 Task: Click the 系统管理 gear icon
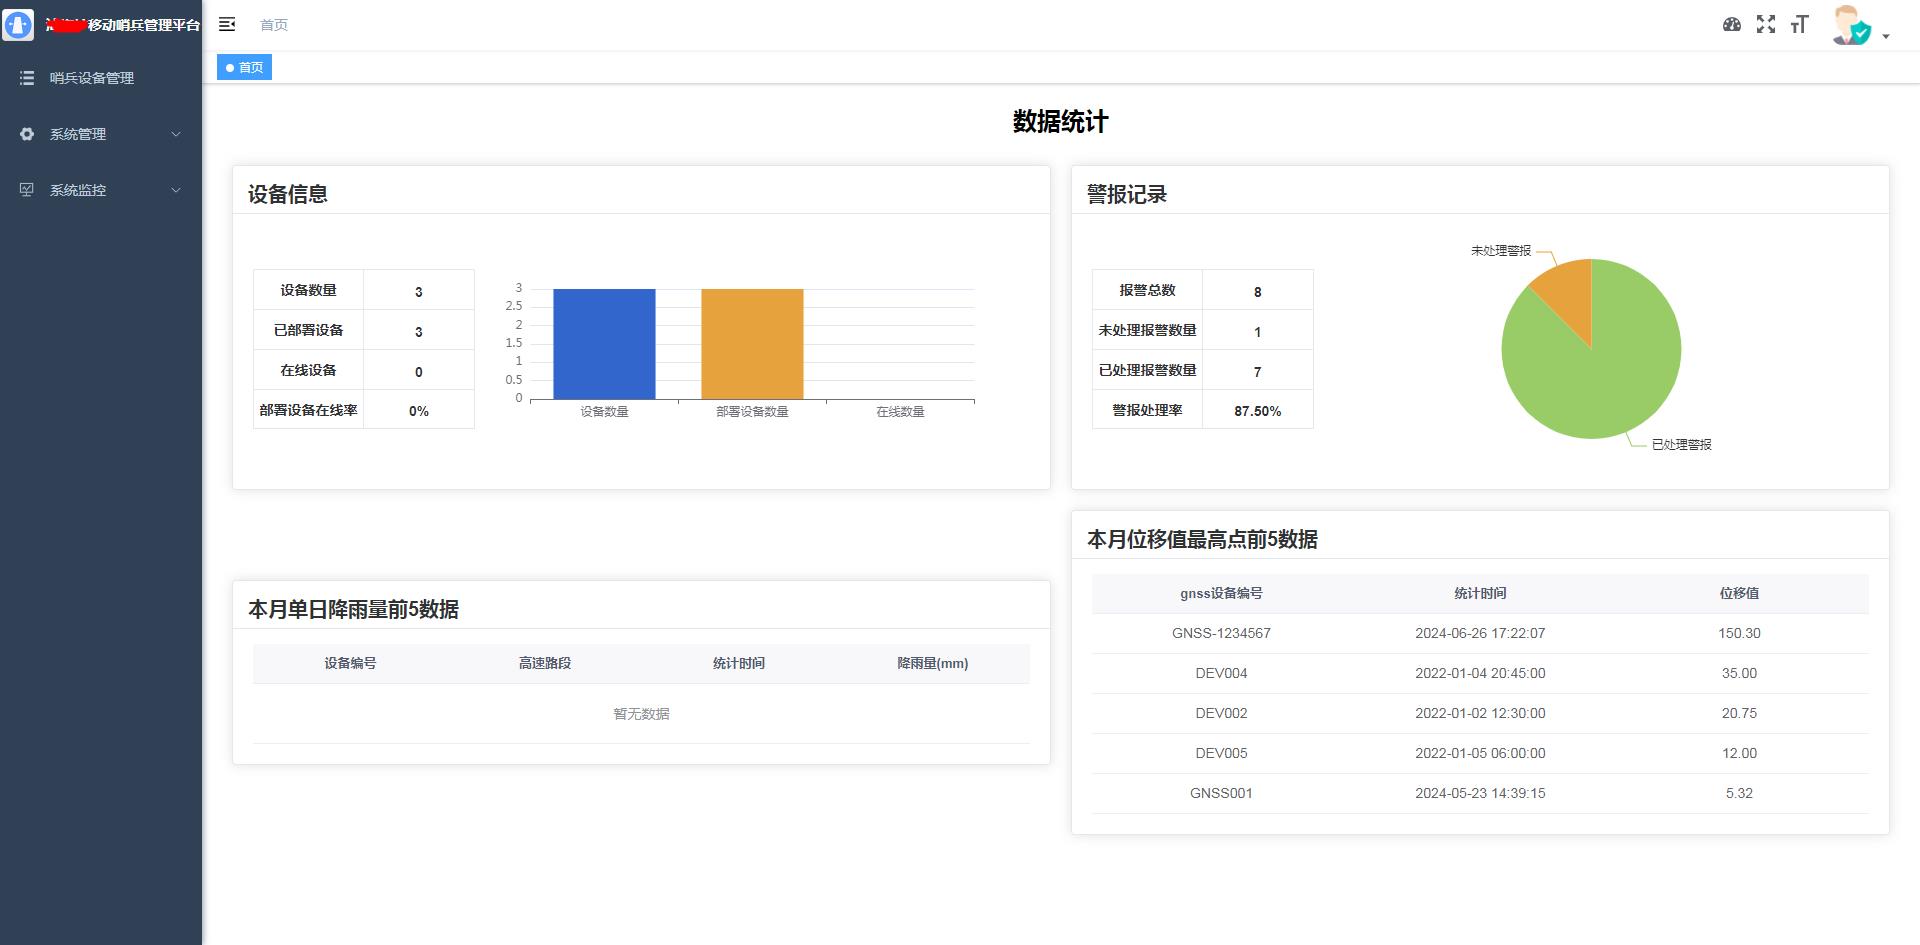pos(27,134)
